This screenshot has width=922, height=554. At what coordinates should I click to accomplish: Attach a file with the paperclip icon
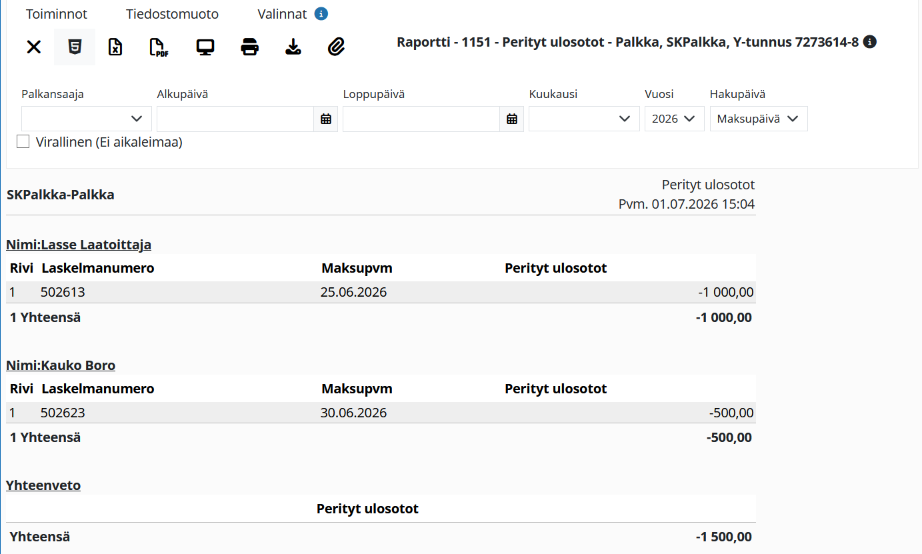[x=336, y=47]
